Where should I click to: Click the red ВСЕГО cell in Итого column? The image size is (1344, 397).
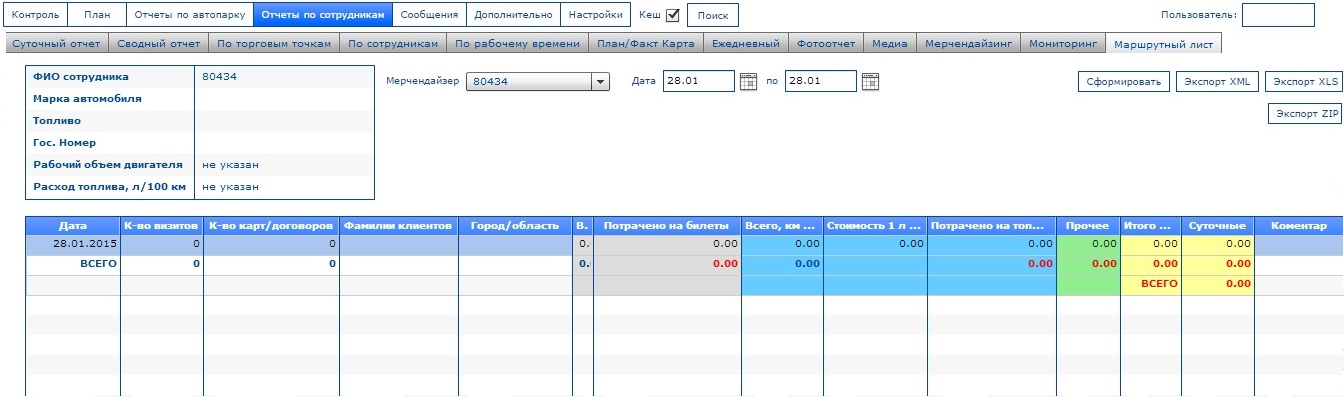1151,284
